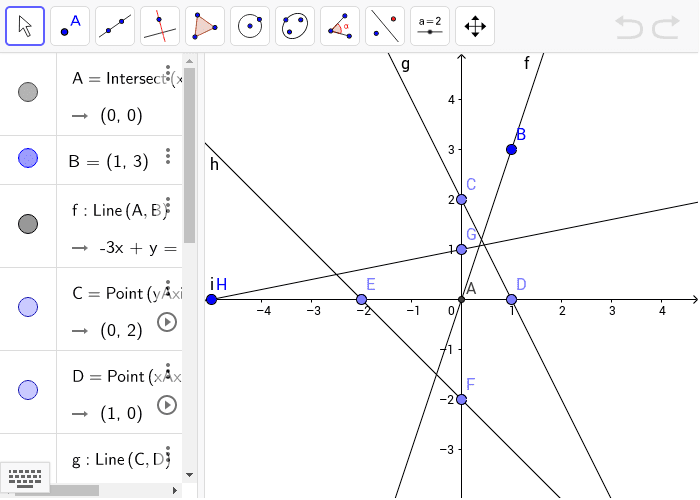Select point G on the y-axis
Screen dimensions: 700x500
pos(462,250)
